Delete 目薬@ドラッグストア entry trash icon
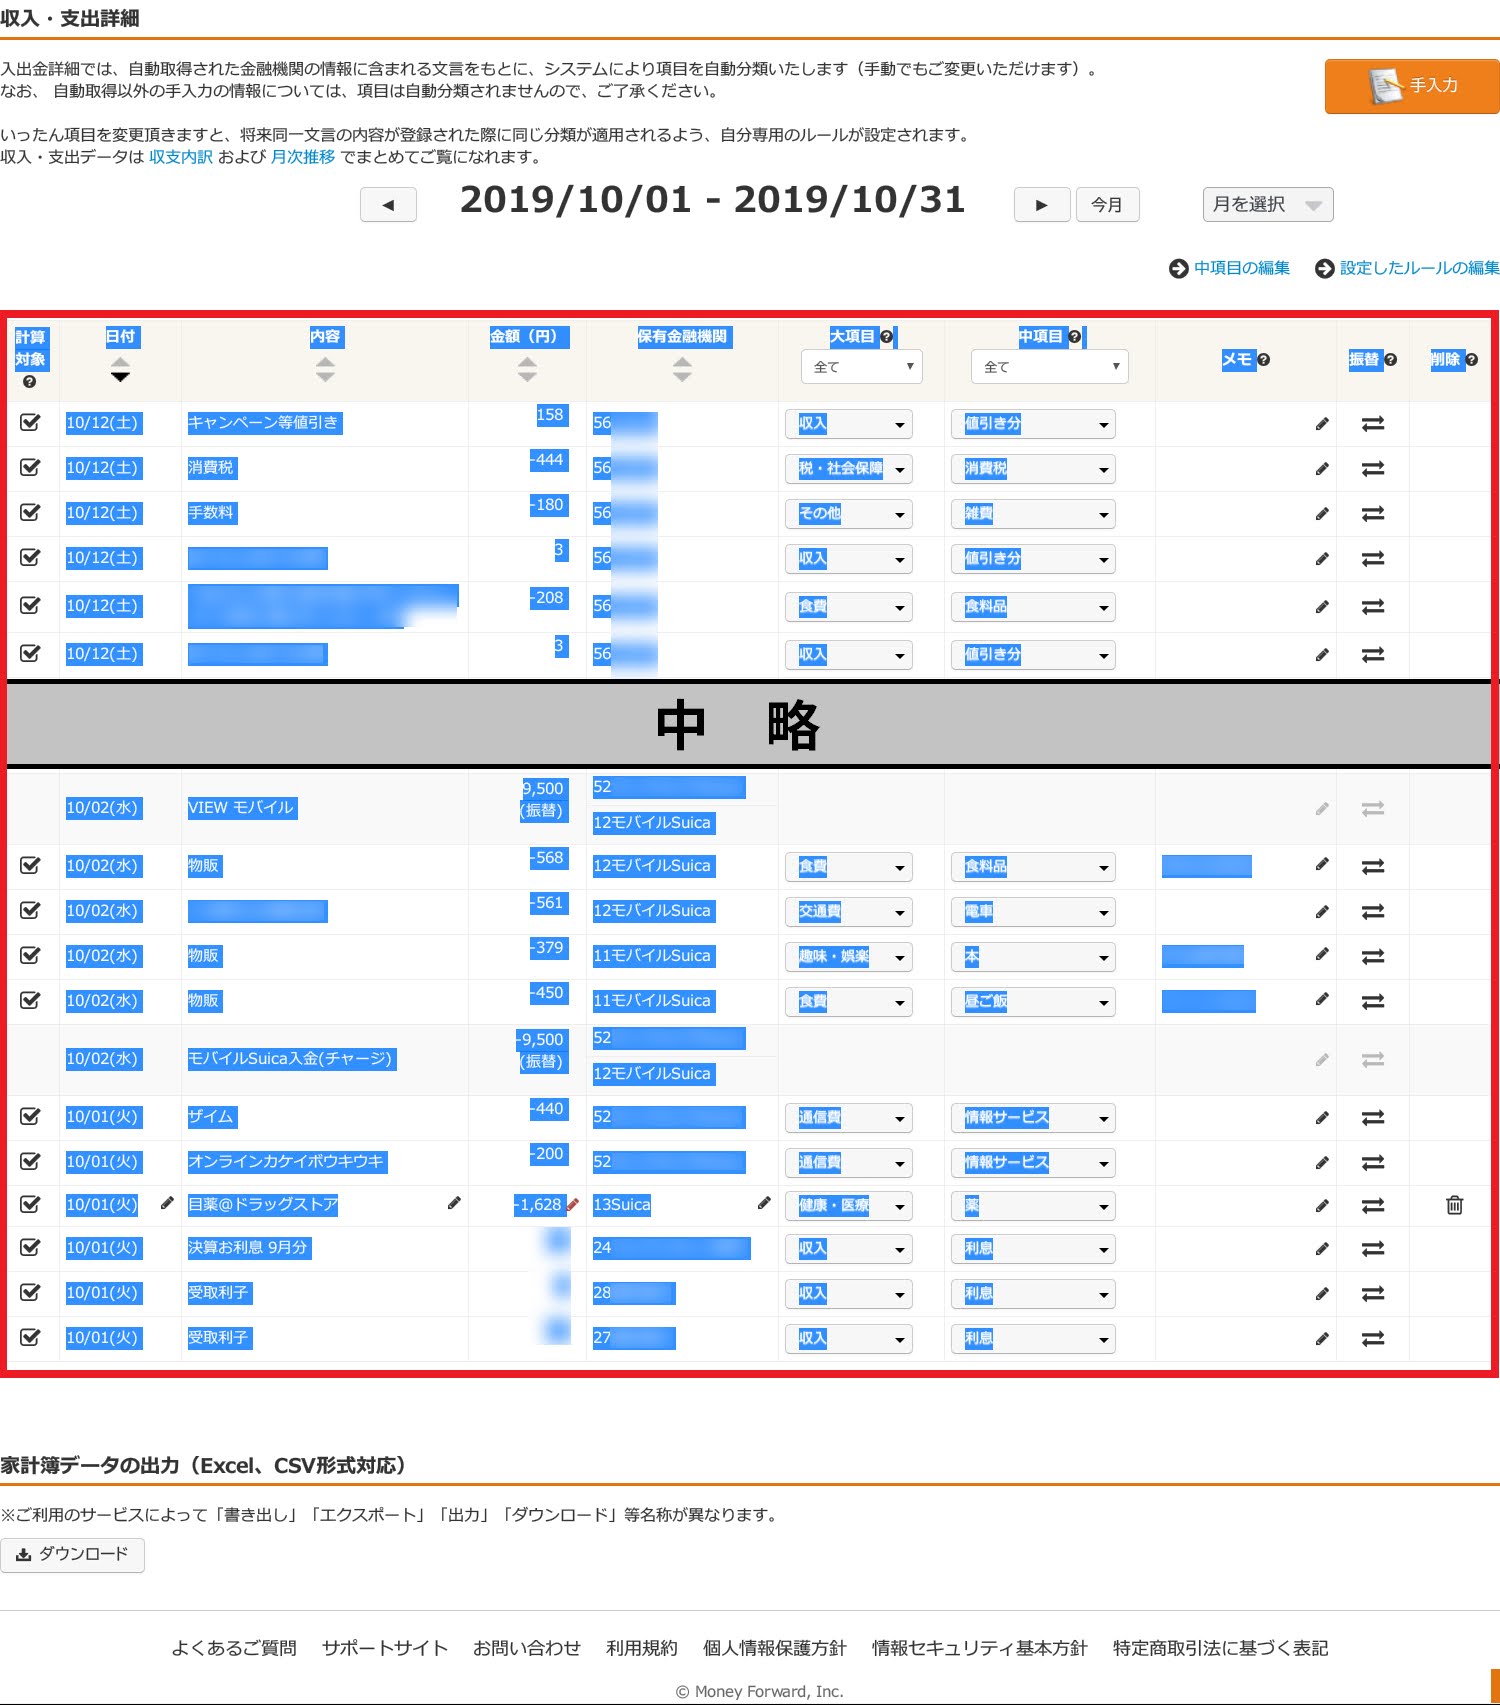Screen dimensions: 1500x1705 [x=1455, y=1205]
